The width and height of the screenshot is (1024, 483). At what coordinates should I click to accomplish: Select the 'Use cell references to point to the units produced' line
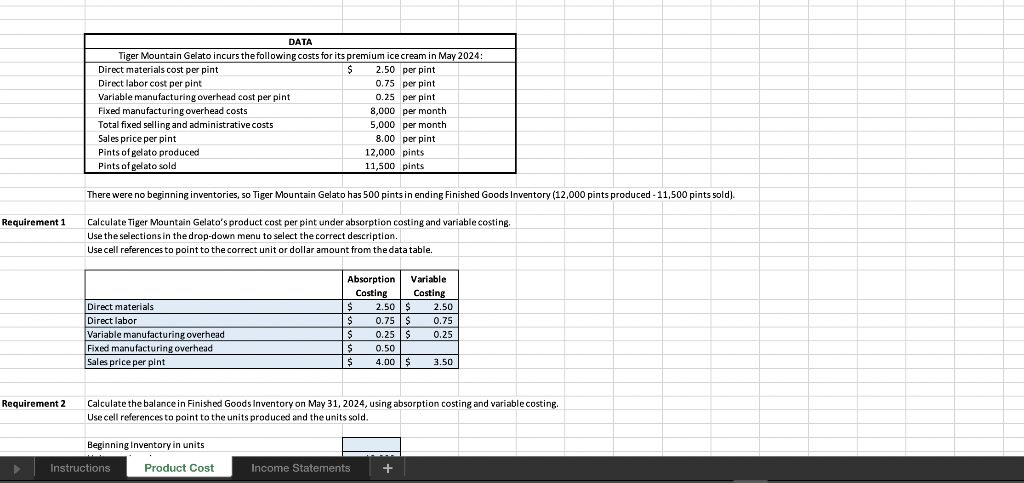[x=227, y=417]
